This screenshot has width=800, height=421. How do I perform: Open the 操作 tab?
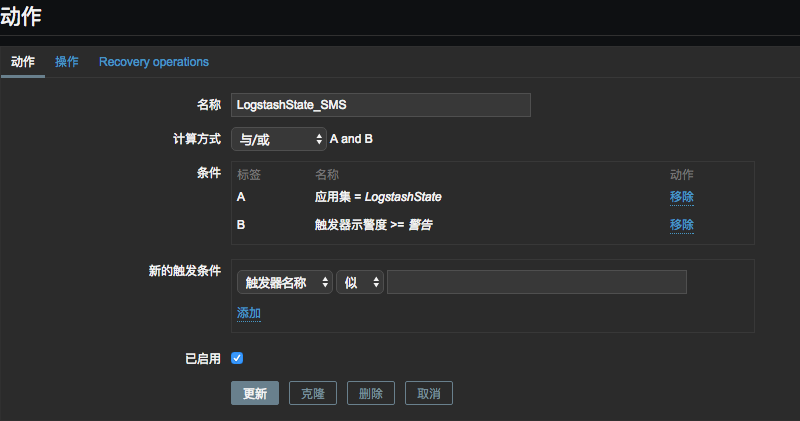click(67, 62)
